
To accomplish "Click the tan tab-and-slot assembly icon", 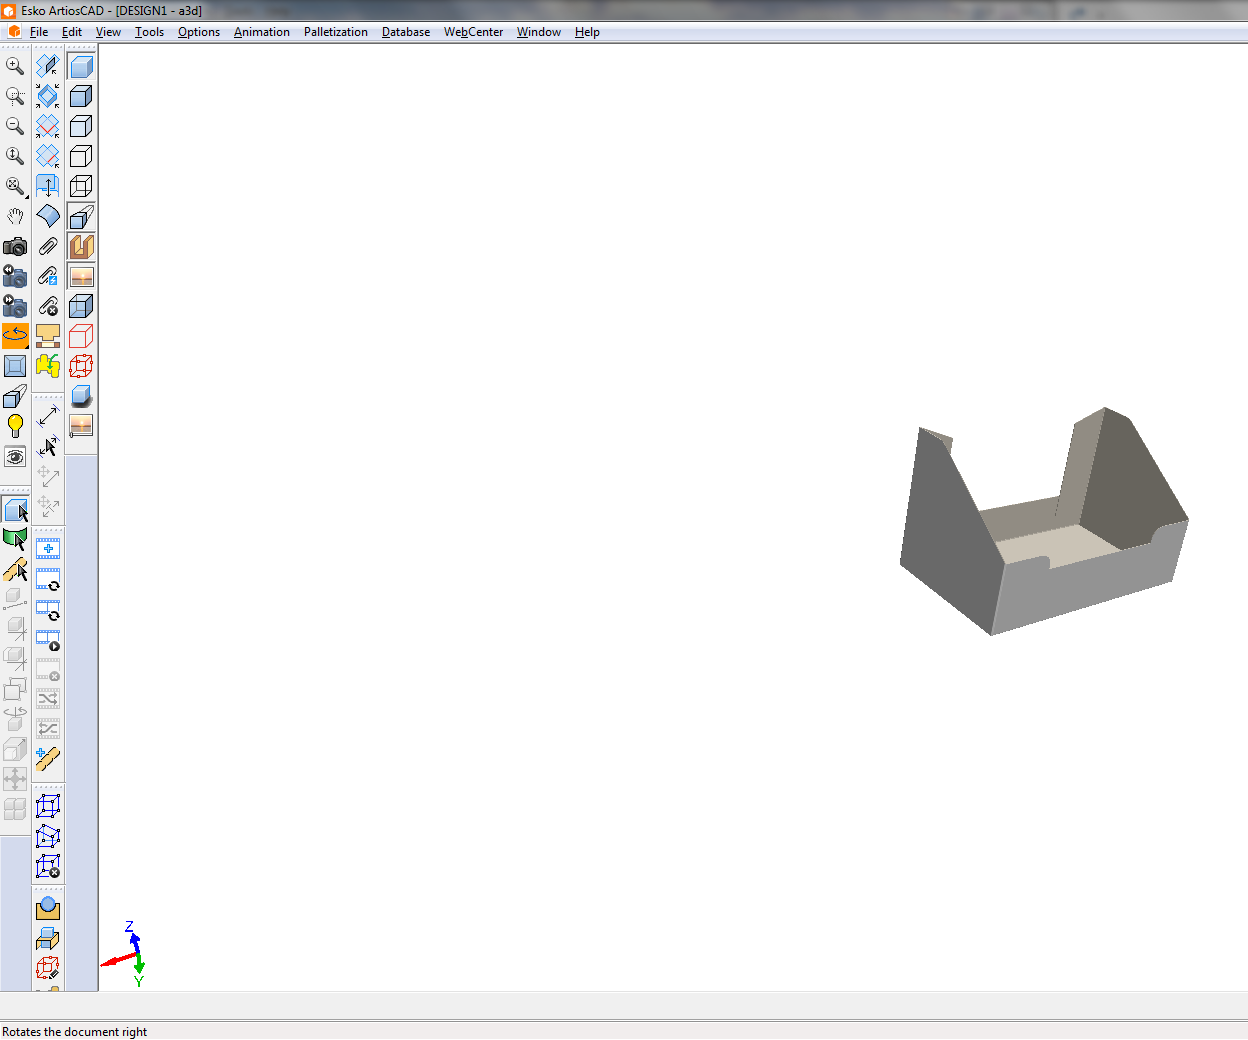I will click(x=48, y=336).
